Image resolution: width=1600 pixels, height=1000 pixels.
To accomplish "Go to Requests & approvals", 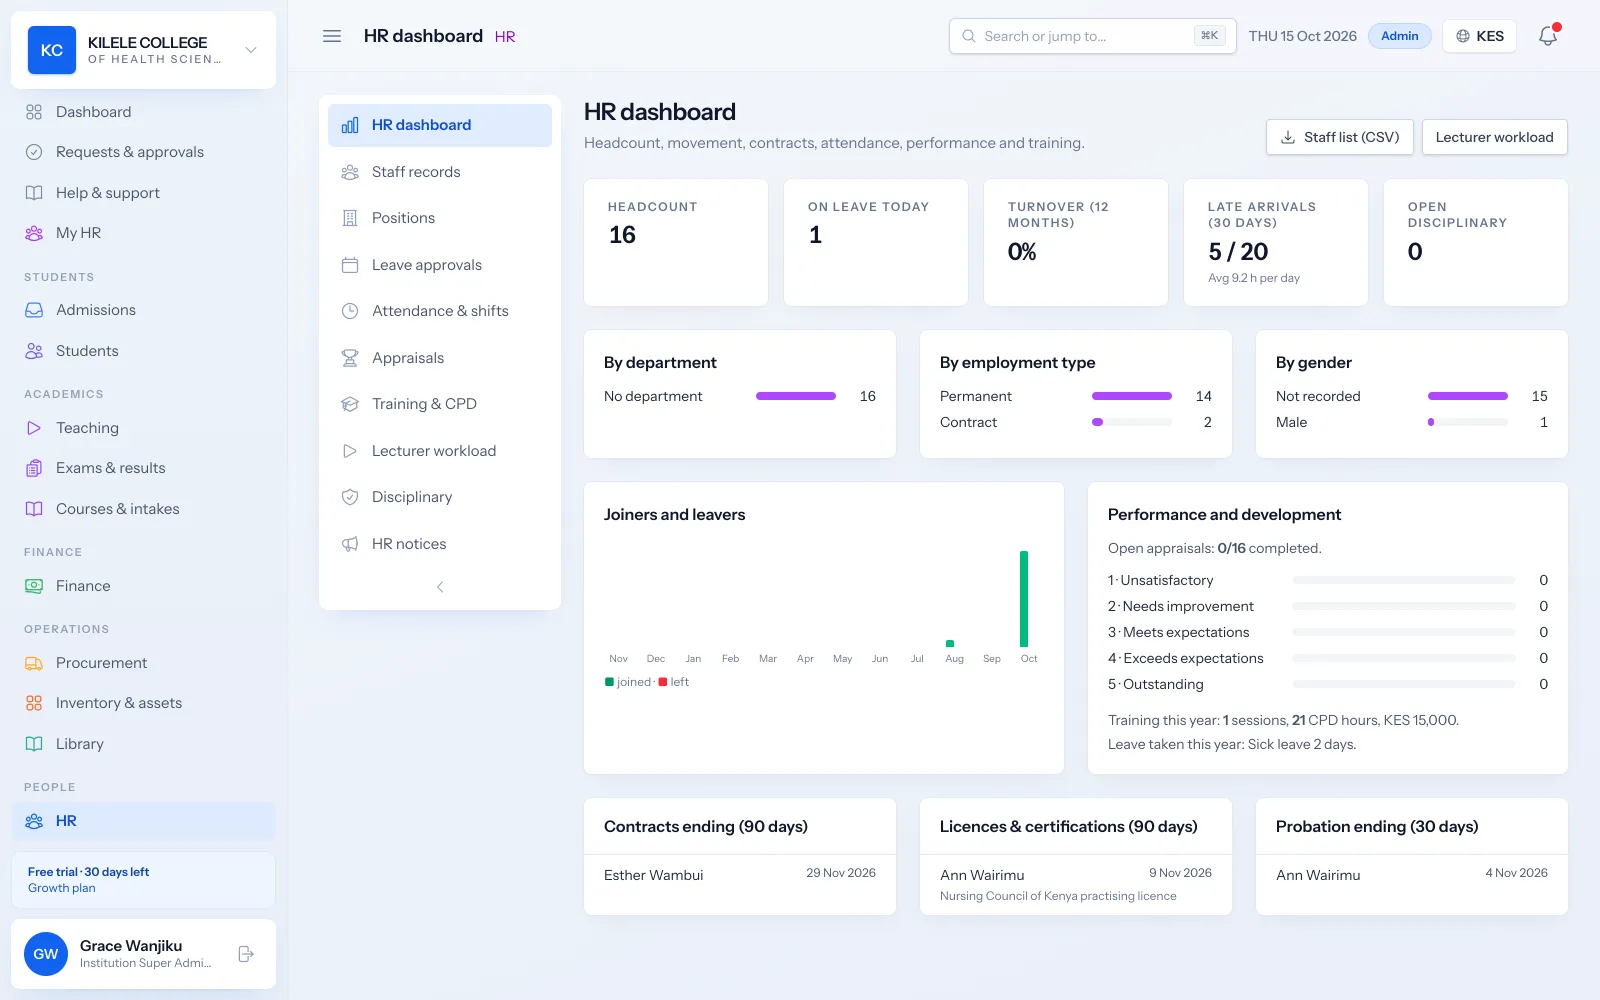I will pyautogui.click(x=144, y=152).
